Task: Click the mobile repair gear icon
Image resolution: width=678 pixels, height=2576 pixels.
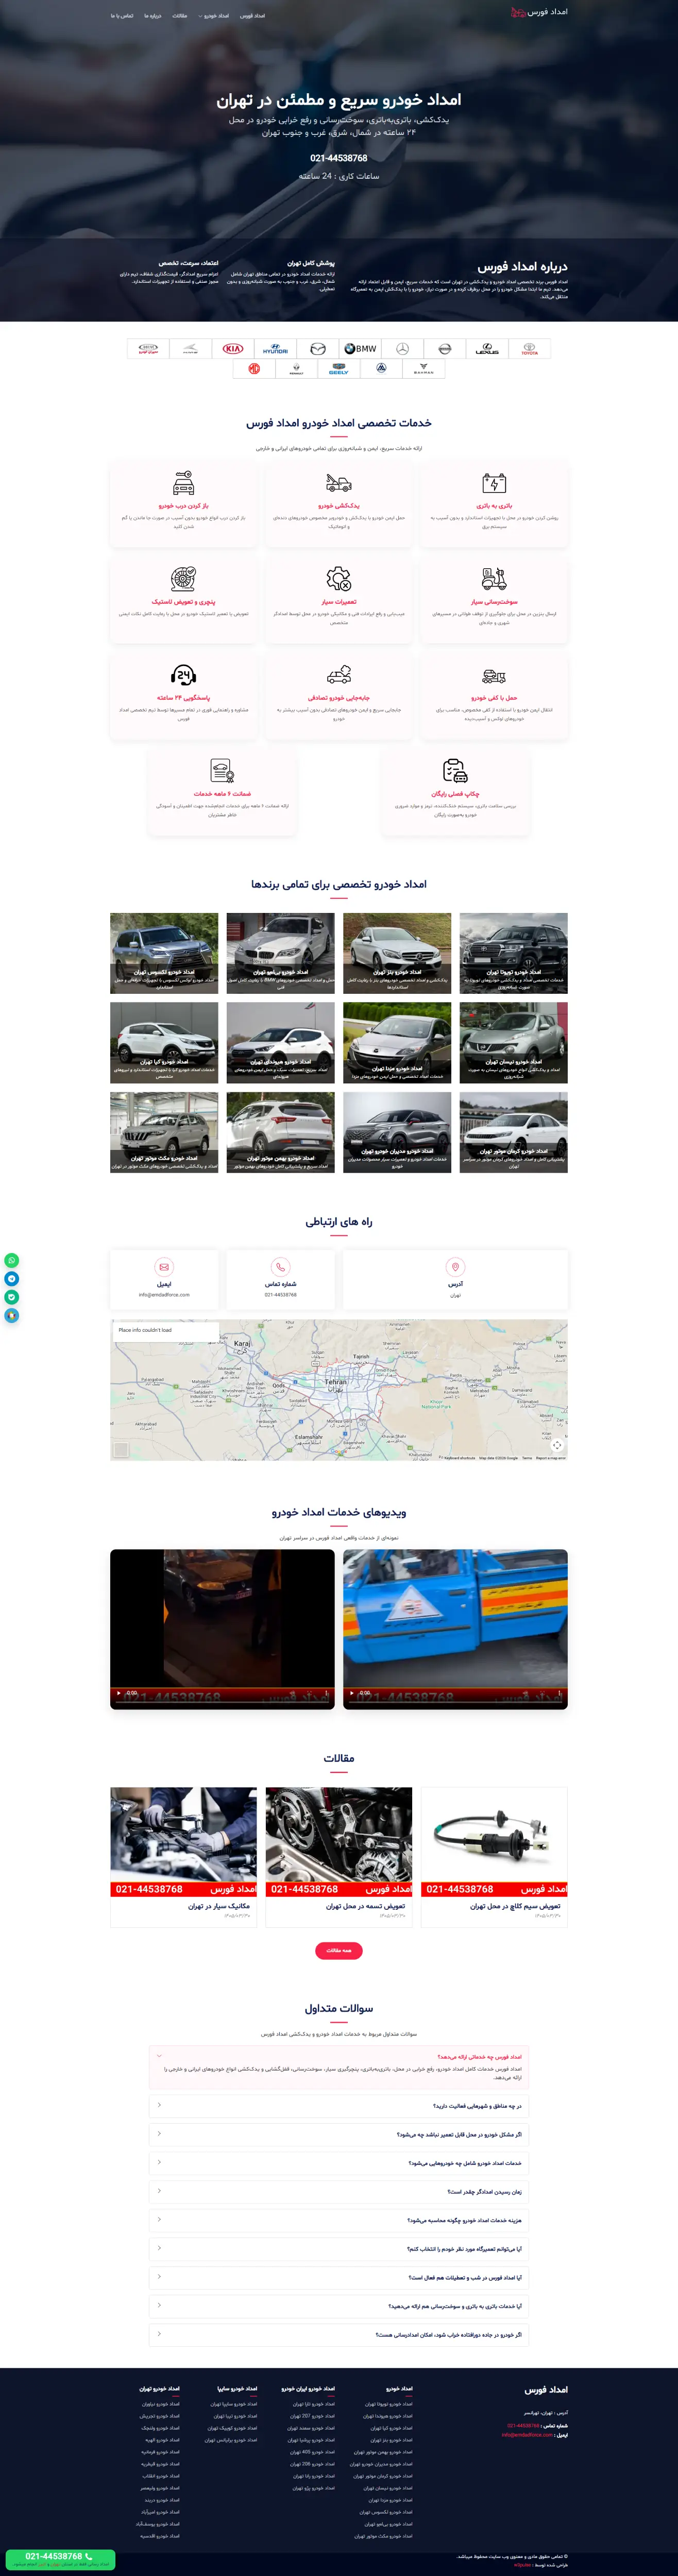Action: tap(339, 579)
